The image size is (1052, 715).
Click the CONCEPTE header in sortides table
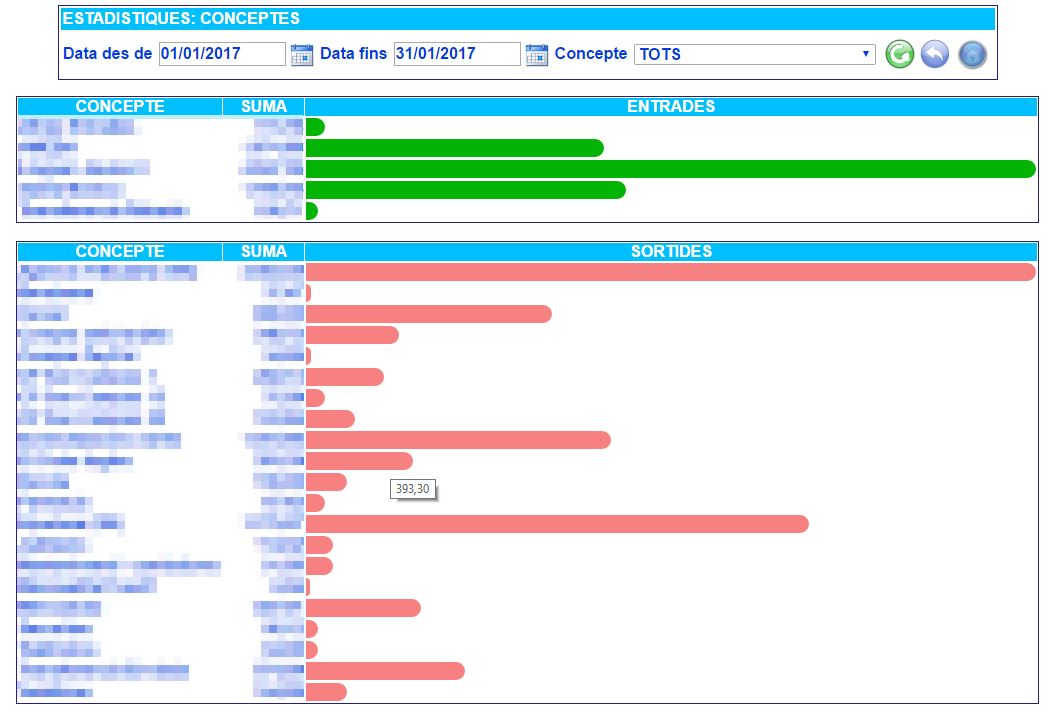pos(120,252)
